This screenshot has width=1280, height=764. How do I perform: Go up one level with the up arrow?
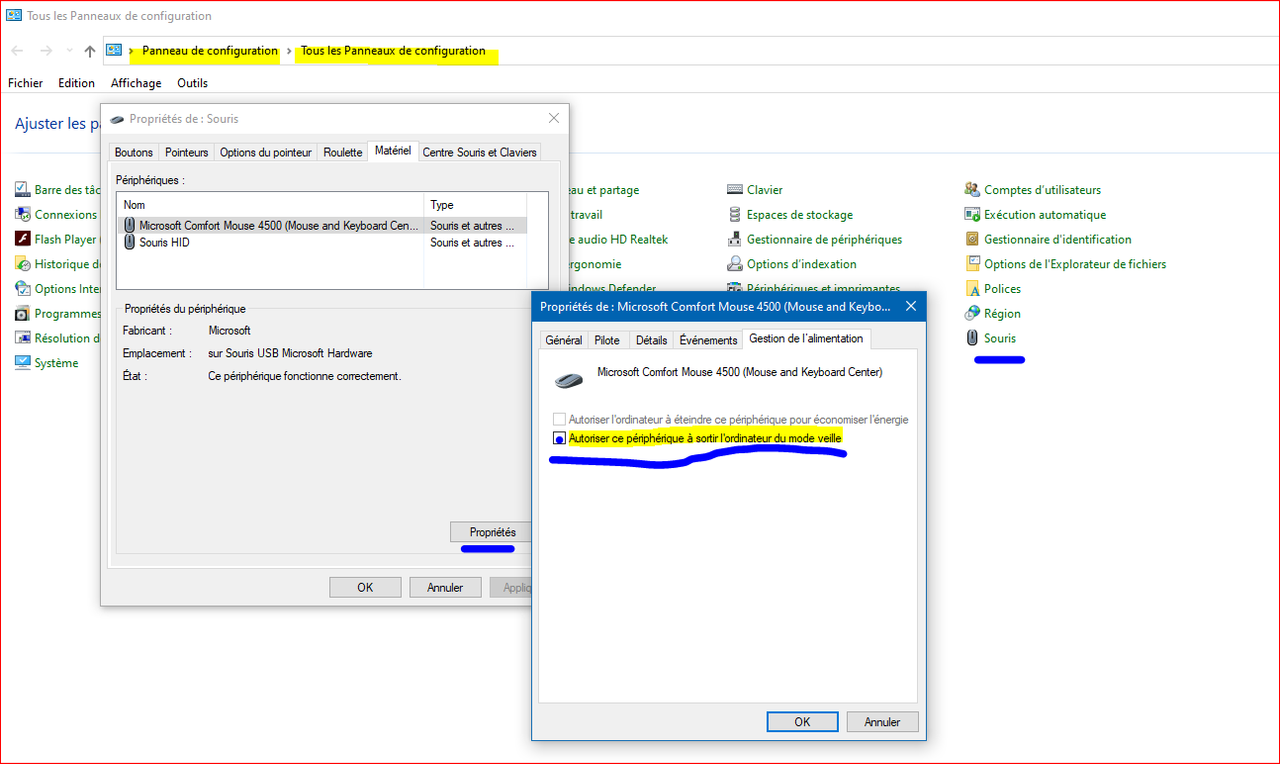90,51
